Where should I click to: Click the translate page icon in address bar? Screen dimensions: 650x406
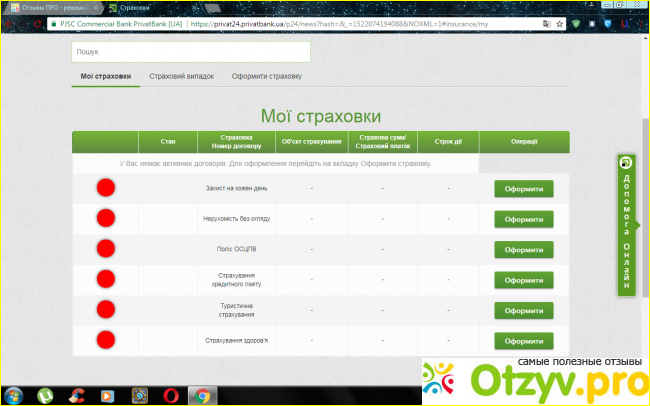pos(546,22)
